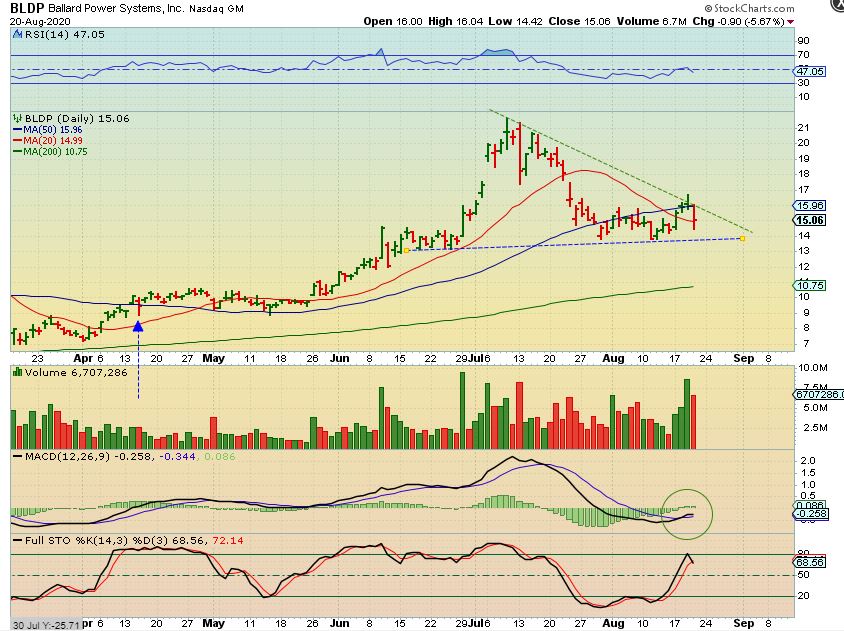Image resolution: width=844 pixels, height=631 pixels.
Task: Click the 15.96 price tag on right axis
Action: (810, 206)
